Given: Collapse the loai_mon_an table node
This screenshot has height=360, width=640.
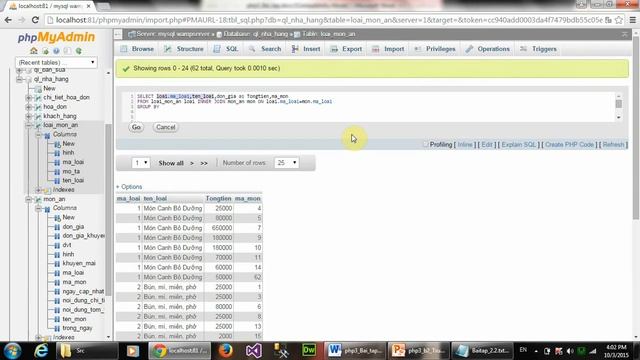Looking at the screenshot, I should pos(29,125).
